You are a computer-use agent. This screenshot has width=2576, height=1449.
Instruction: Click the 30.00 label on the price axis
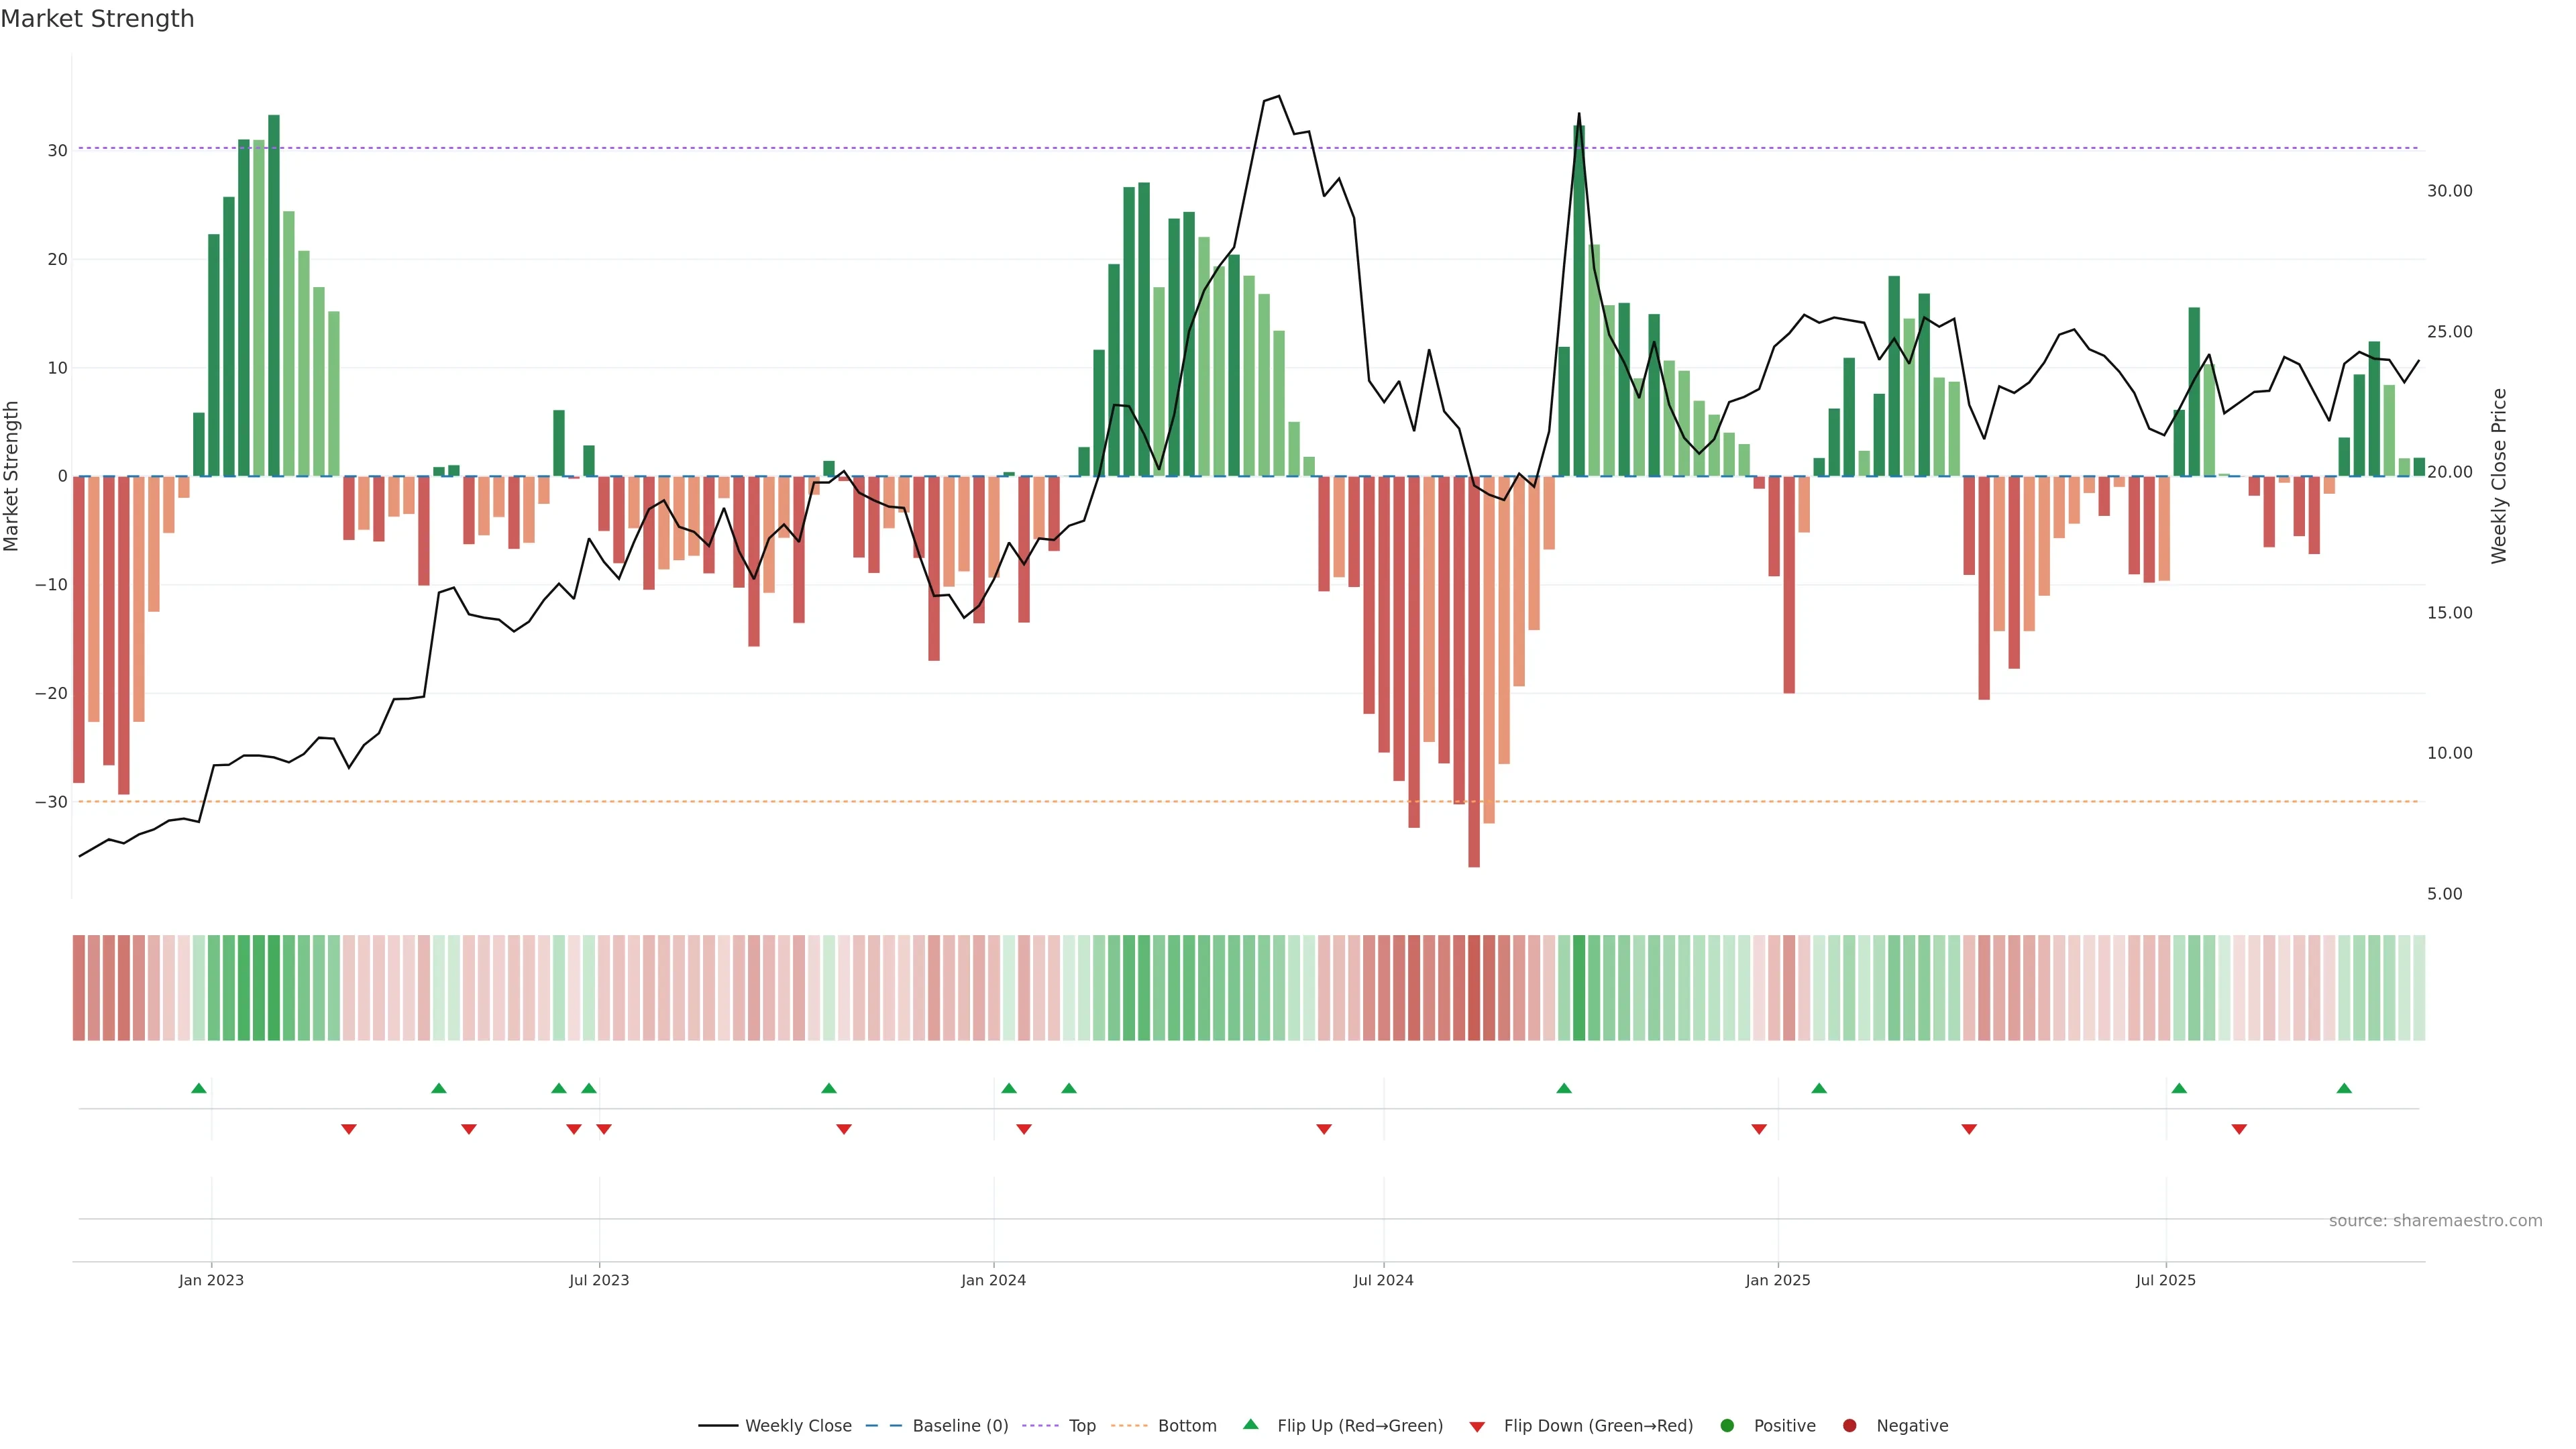(2449, 191)
